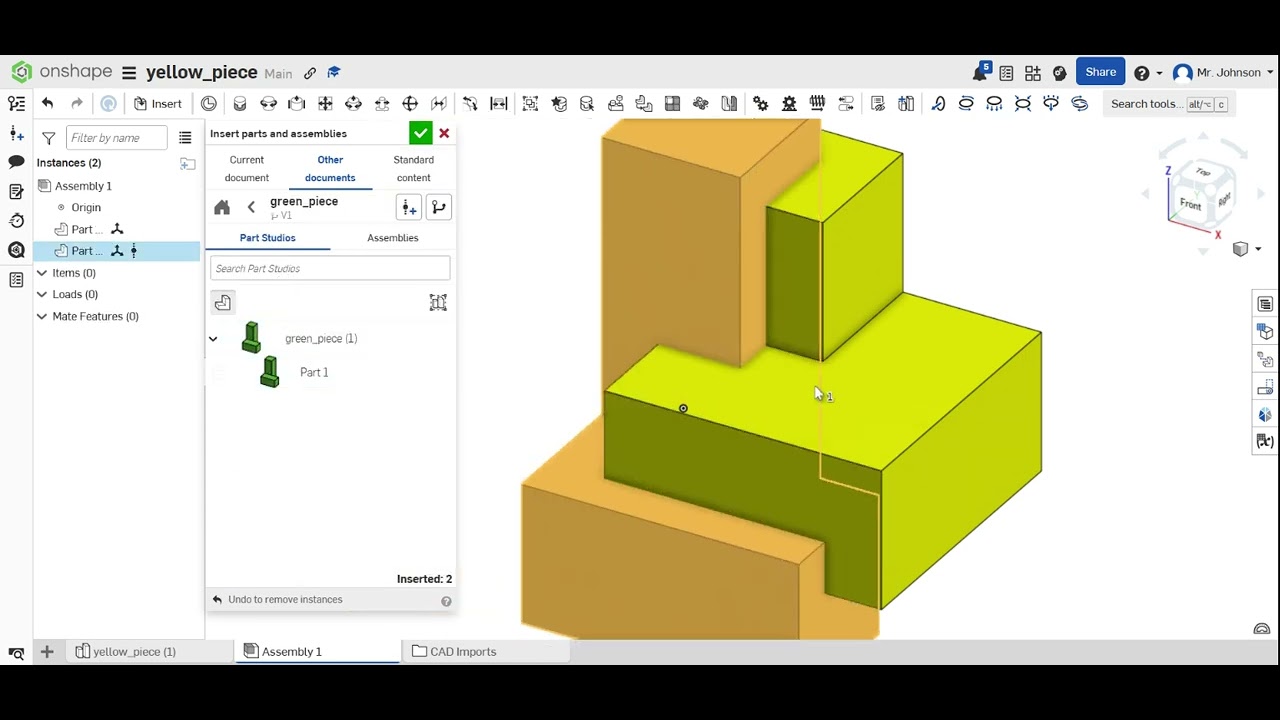The height and width of the screenshot is (720, 1280).
Task: Toggle the instance list view icon
Action: point(185,138)
